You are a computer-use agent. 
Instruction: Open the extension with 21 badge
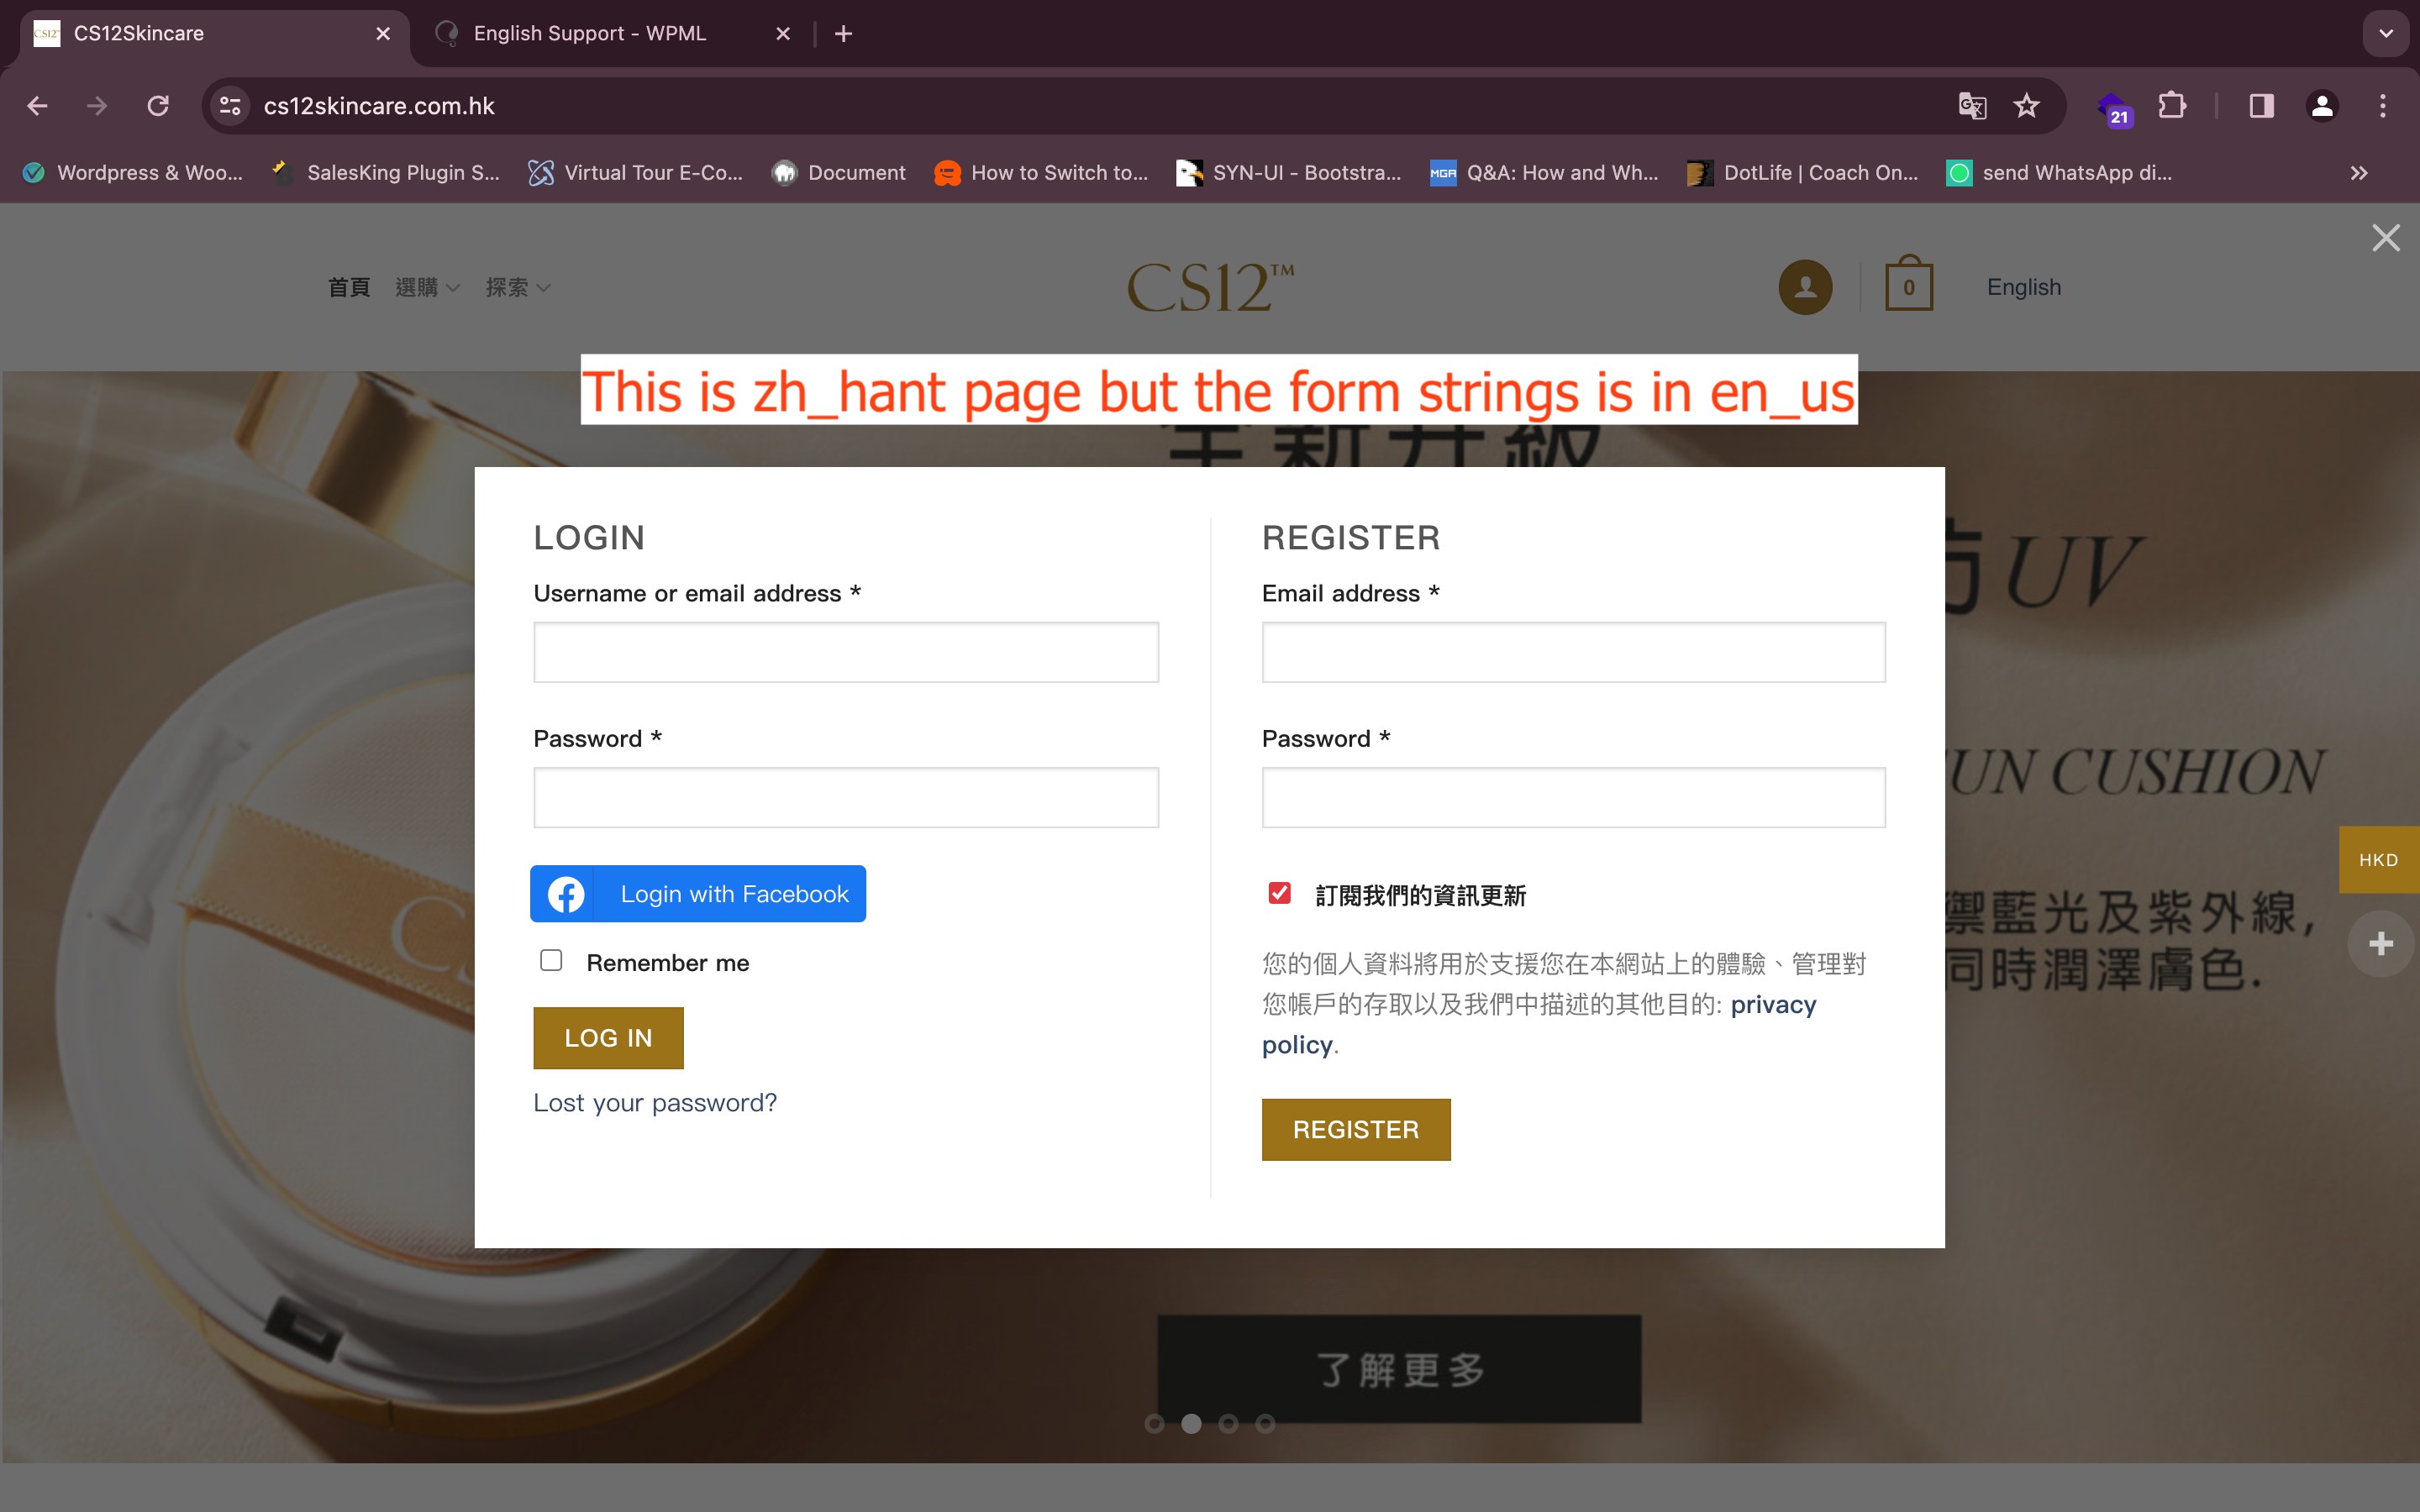click(x=2114, y=108)
